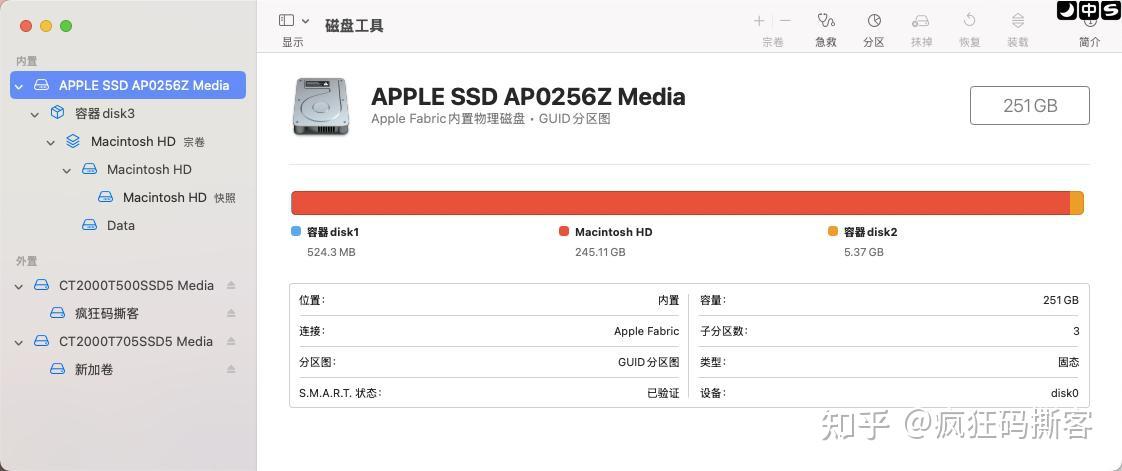Image resolution: width=1122 pixels, height=471 pixels.
Task: Click the Apple Fabric connection value
Action: tap(646, 331)
